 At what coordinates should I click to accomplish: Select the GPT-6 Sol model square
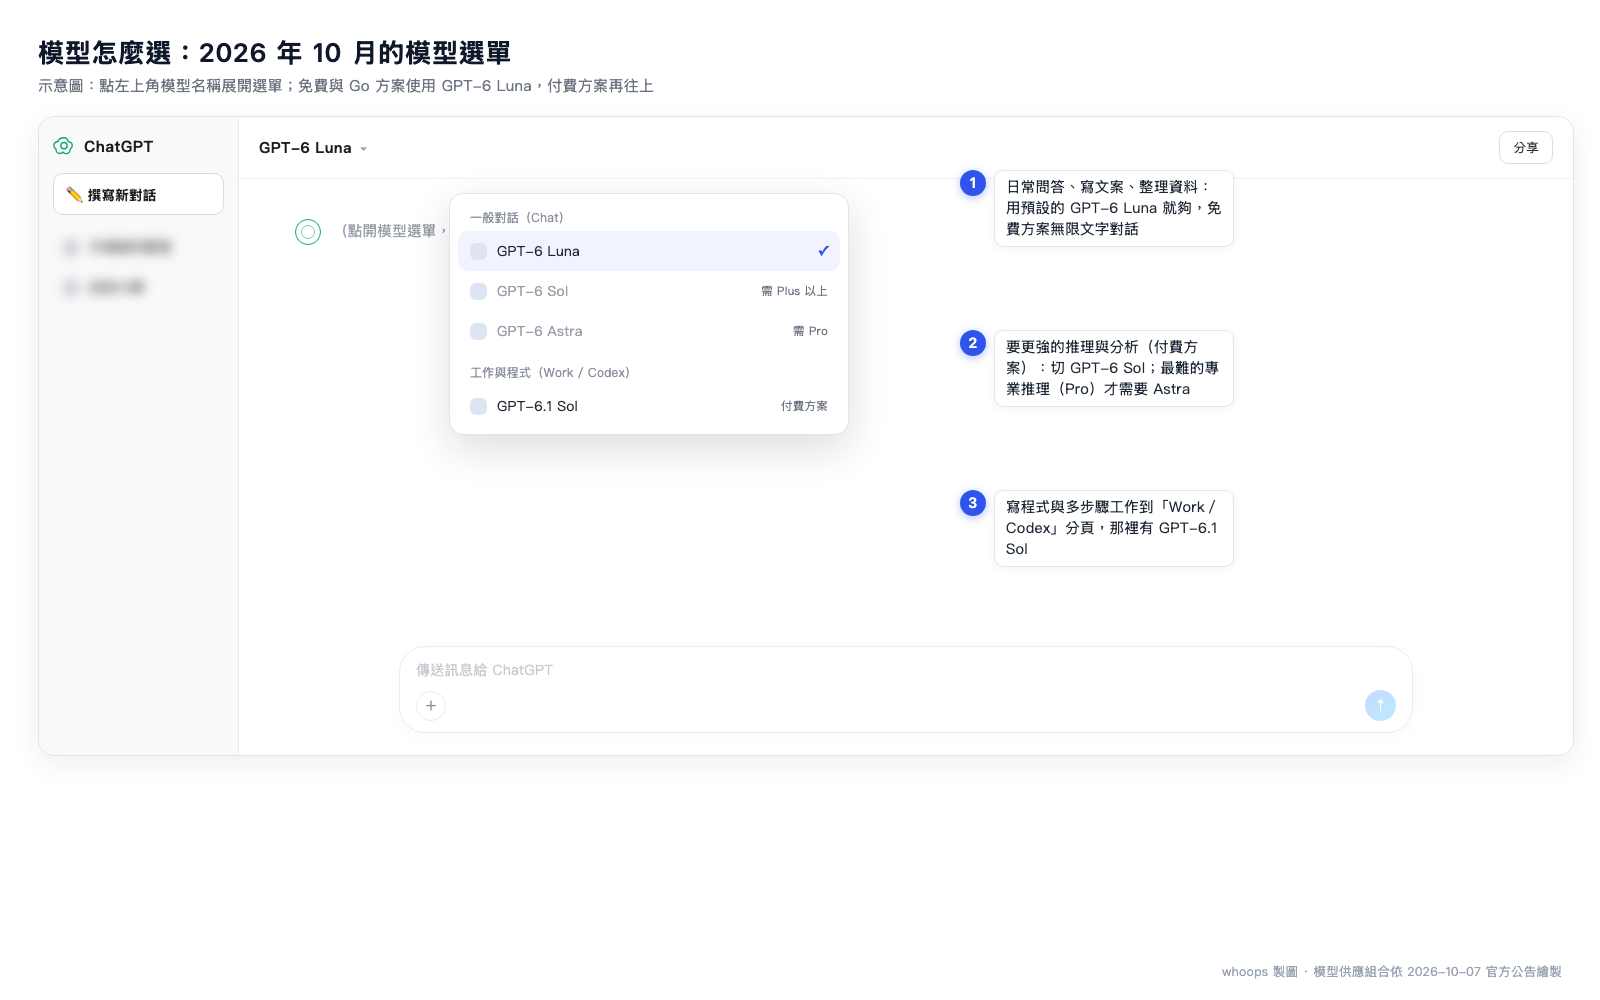coord(478,291)
